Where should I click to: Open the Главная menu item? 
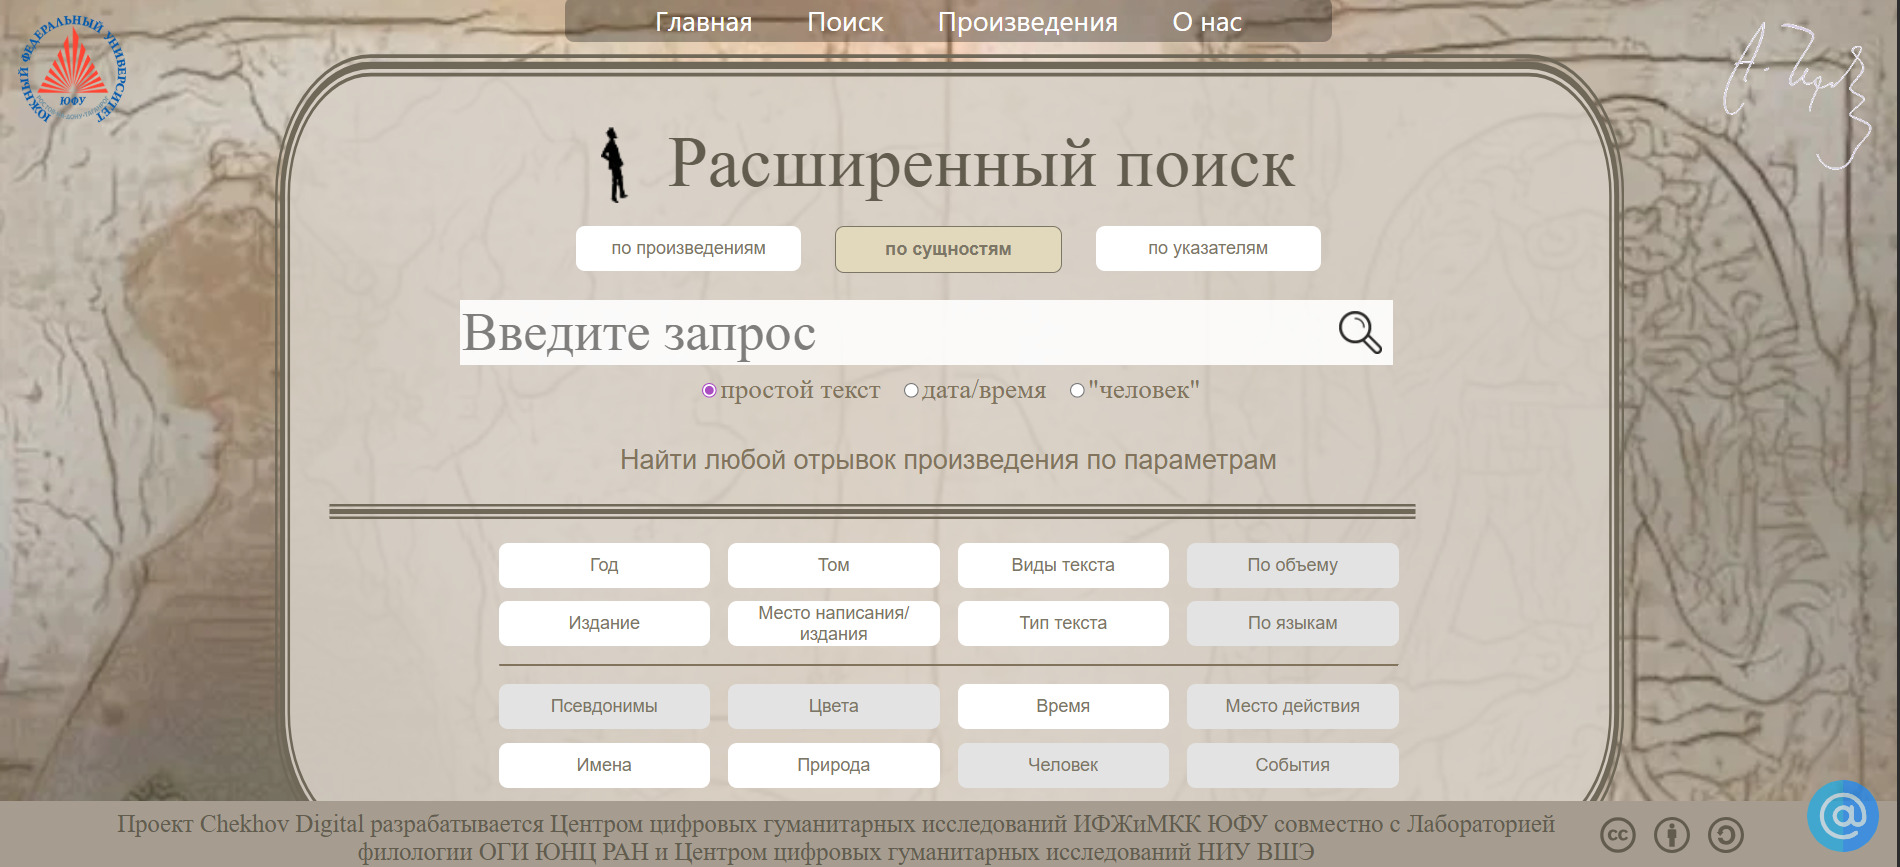704,22
